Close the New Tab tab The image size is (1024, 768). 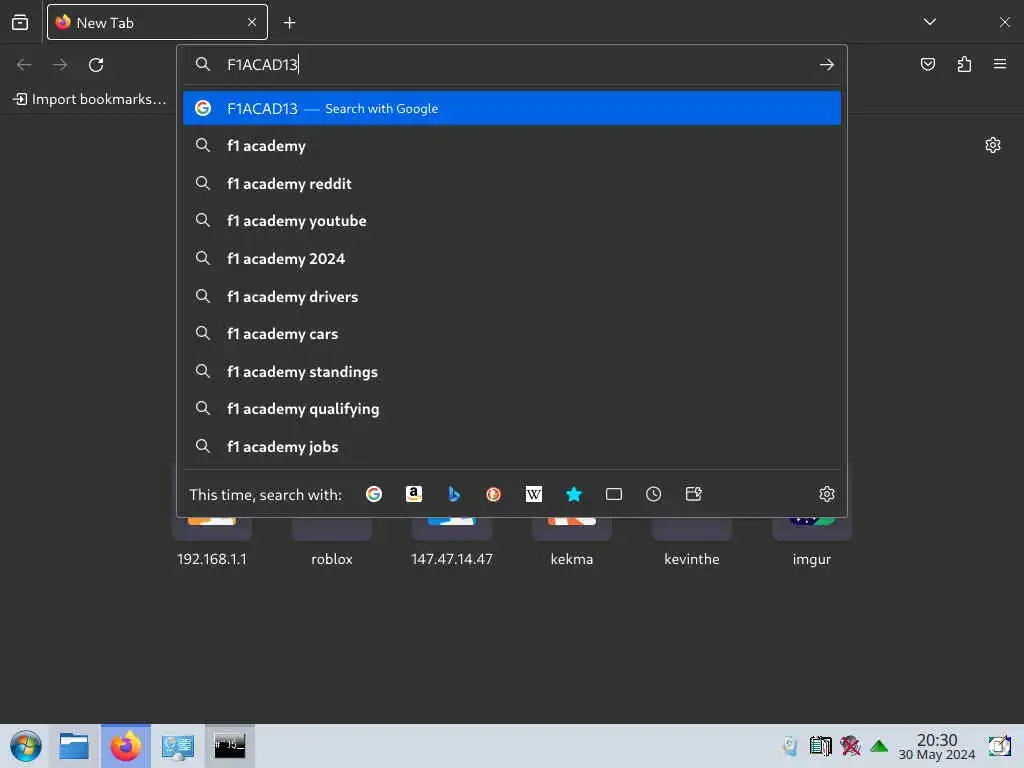[252, 22]
